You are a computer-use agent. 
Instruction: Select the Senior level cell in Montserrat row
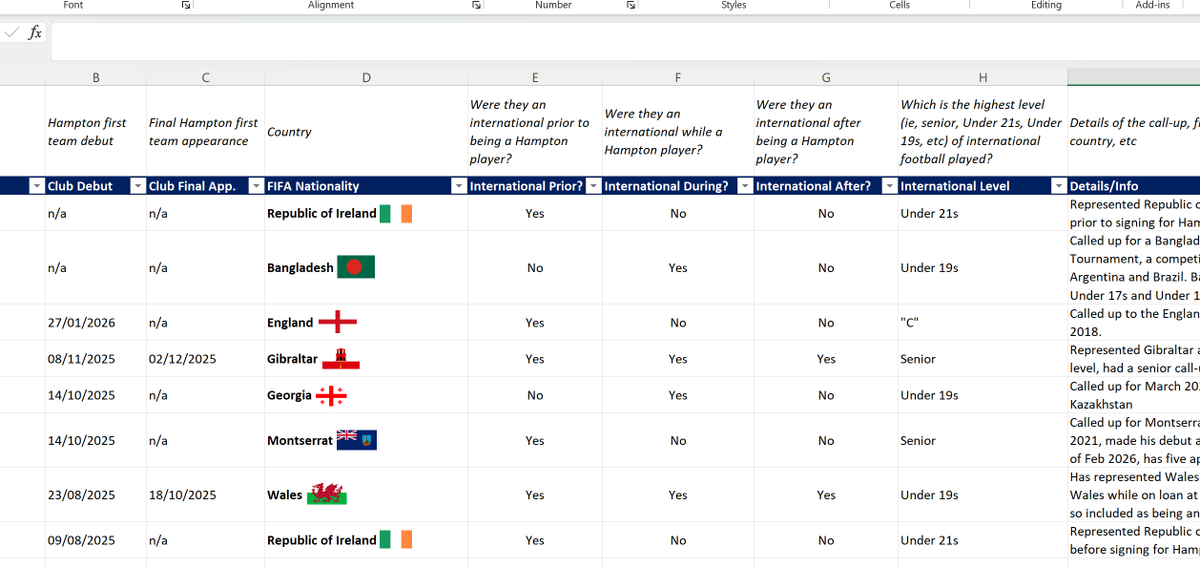pos(983,440)
